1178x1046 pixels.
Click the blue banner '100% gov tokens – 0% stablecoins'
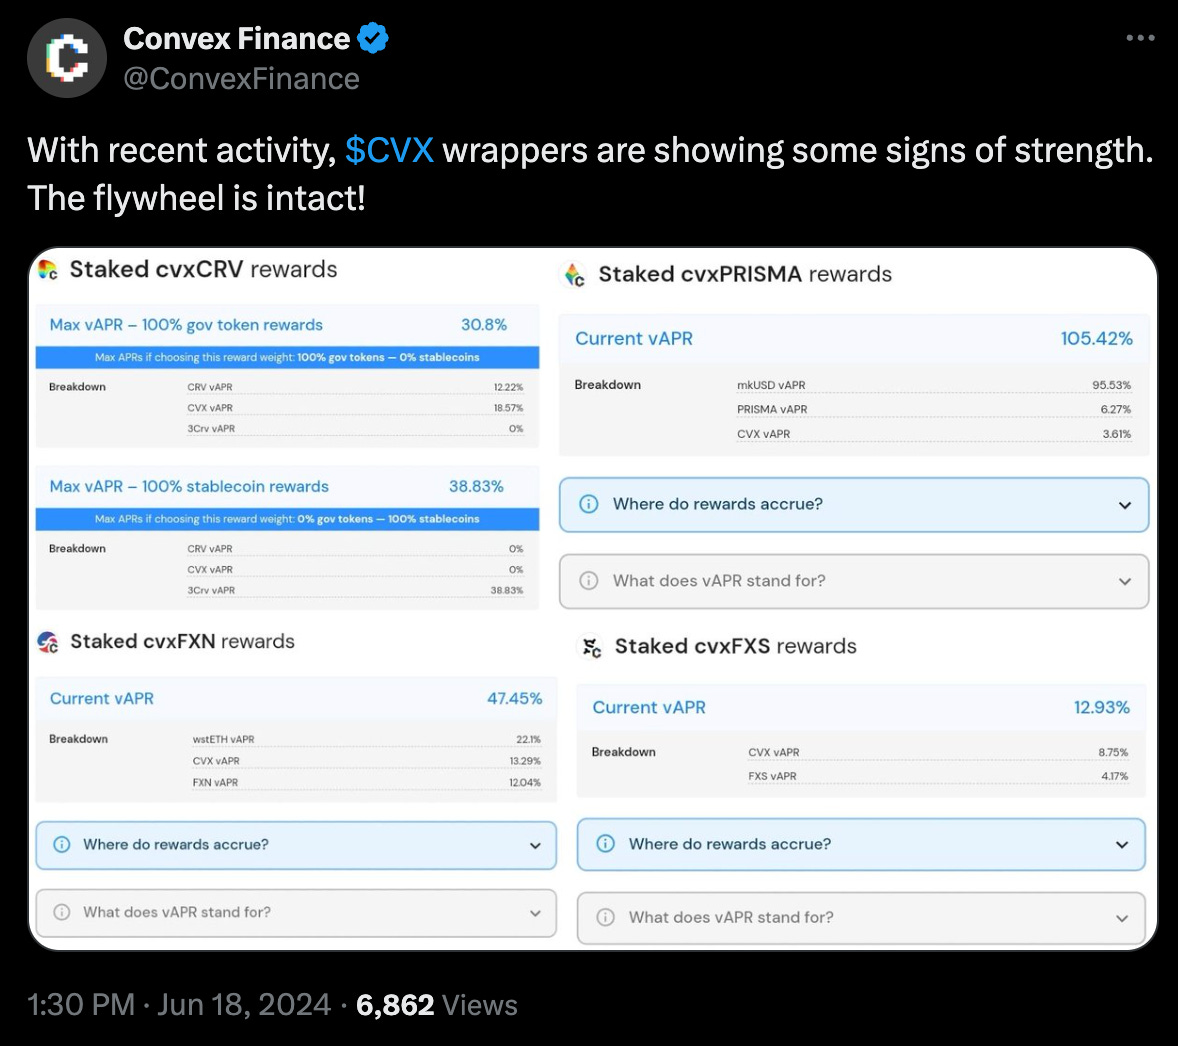click(287, 358)
